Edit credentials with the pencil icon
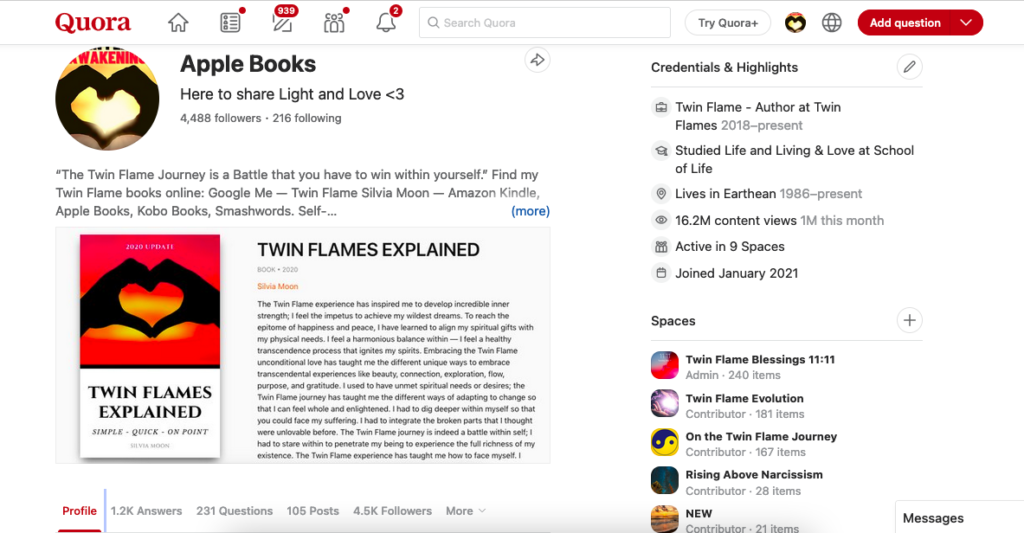The image size is (1024, 533). 909,67
